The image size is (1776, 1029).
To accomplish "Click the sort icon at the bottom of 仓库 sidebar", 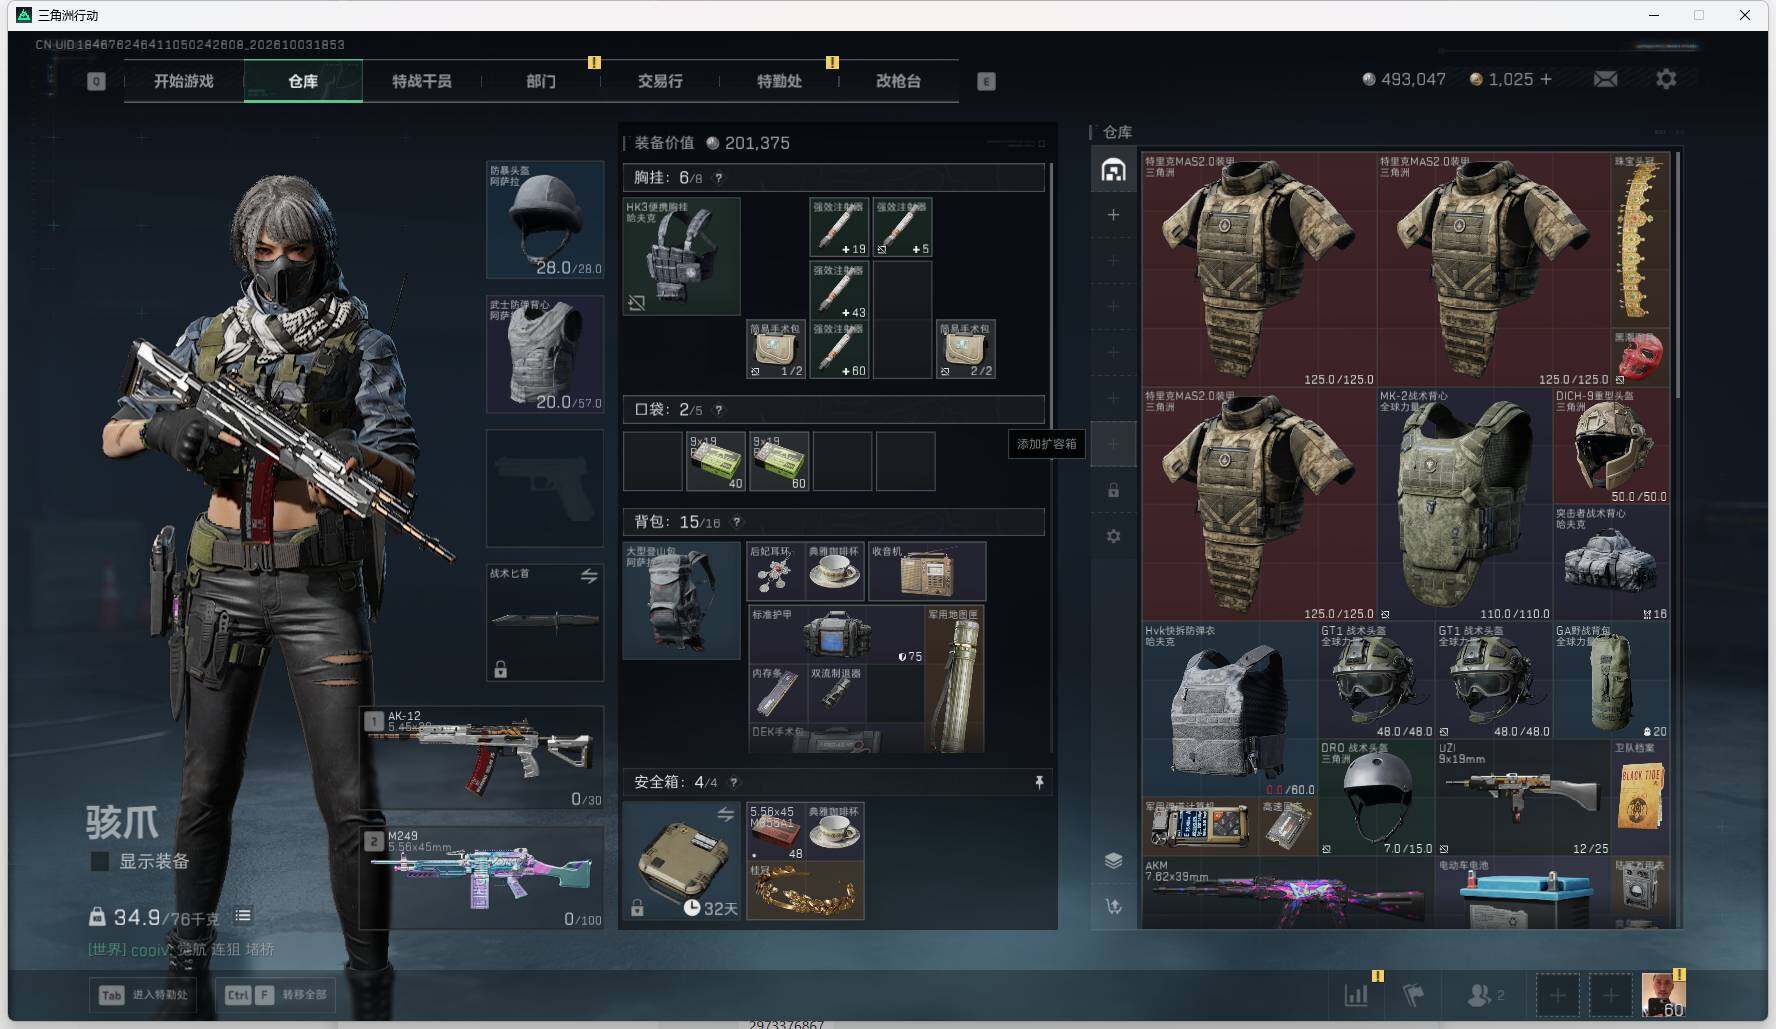I will coord(1113,907).
